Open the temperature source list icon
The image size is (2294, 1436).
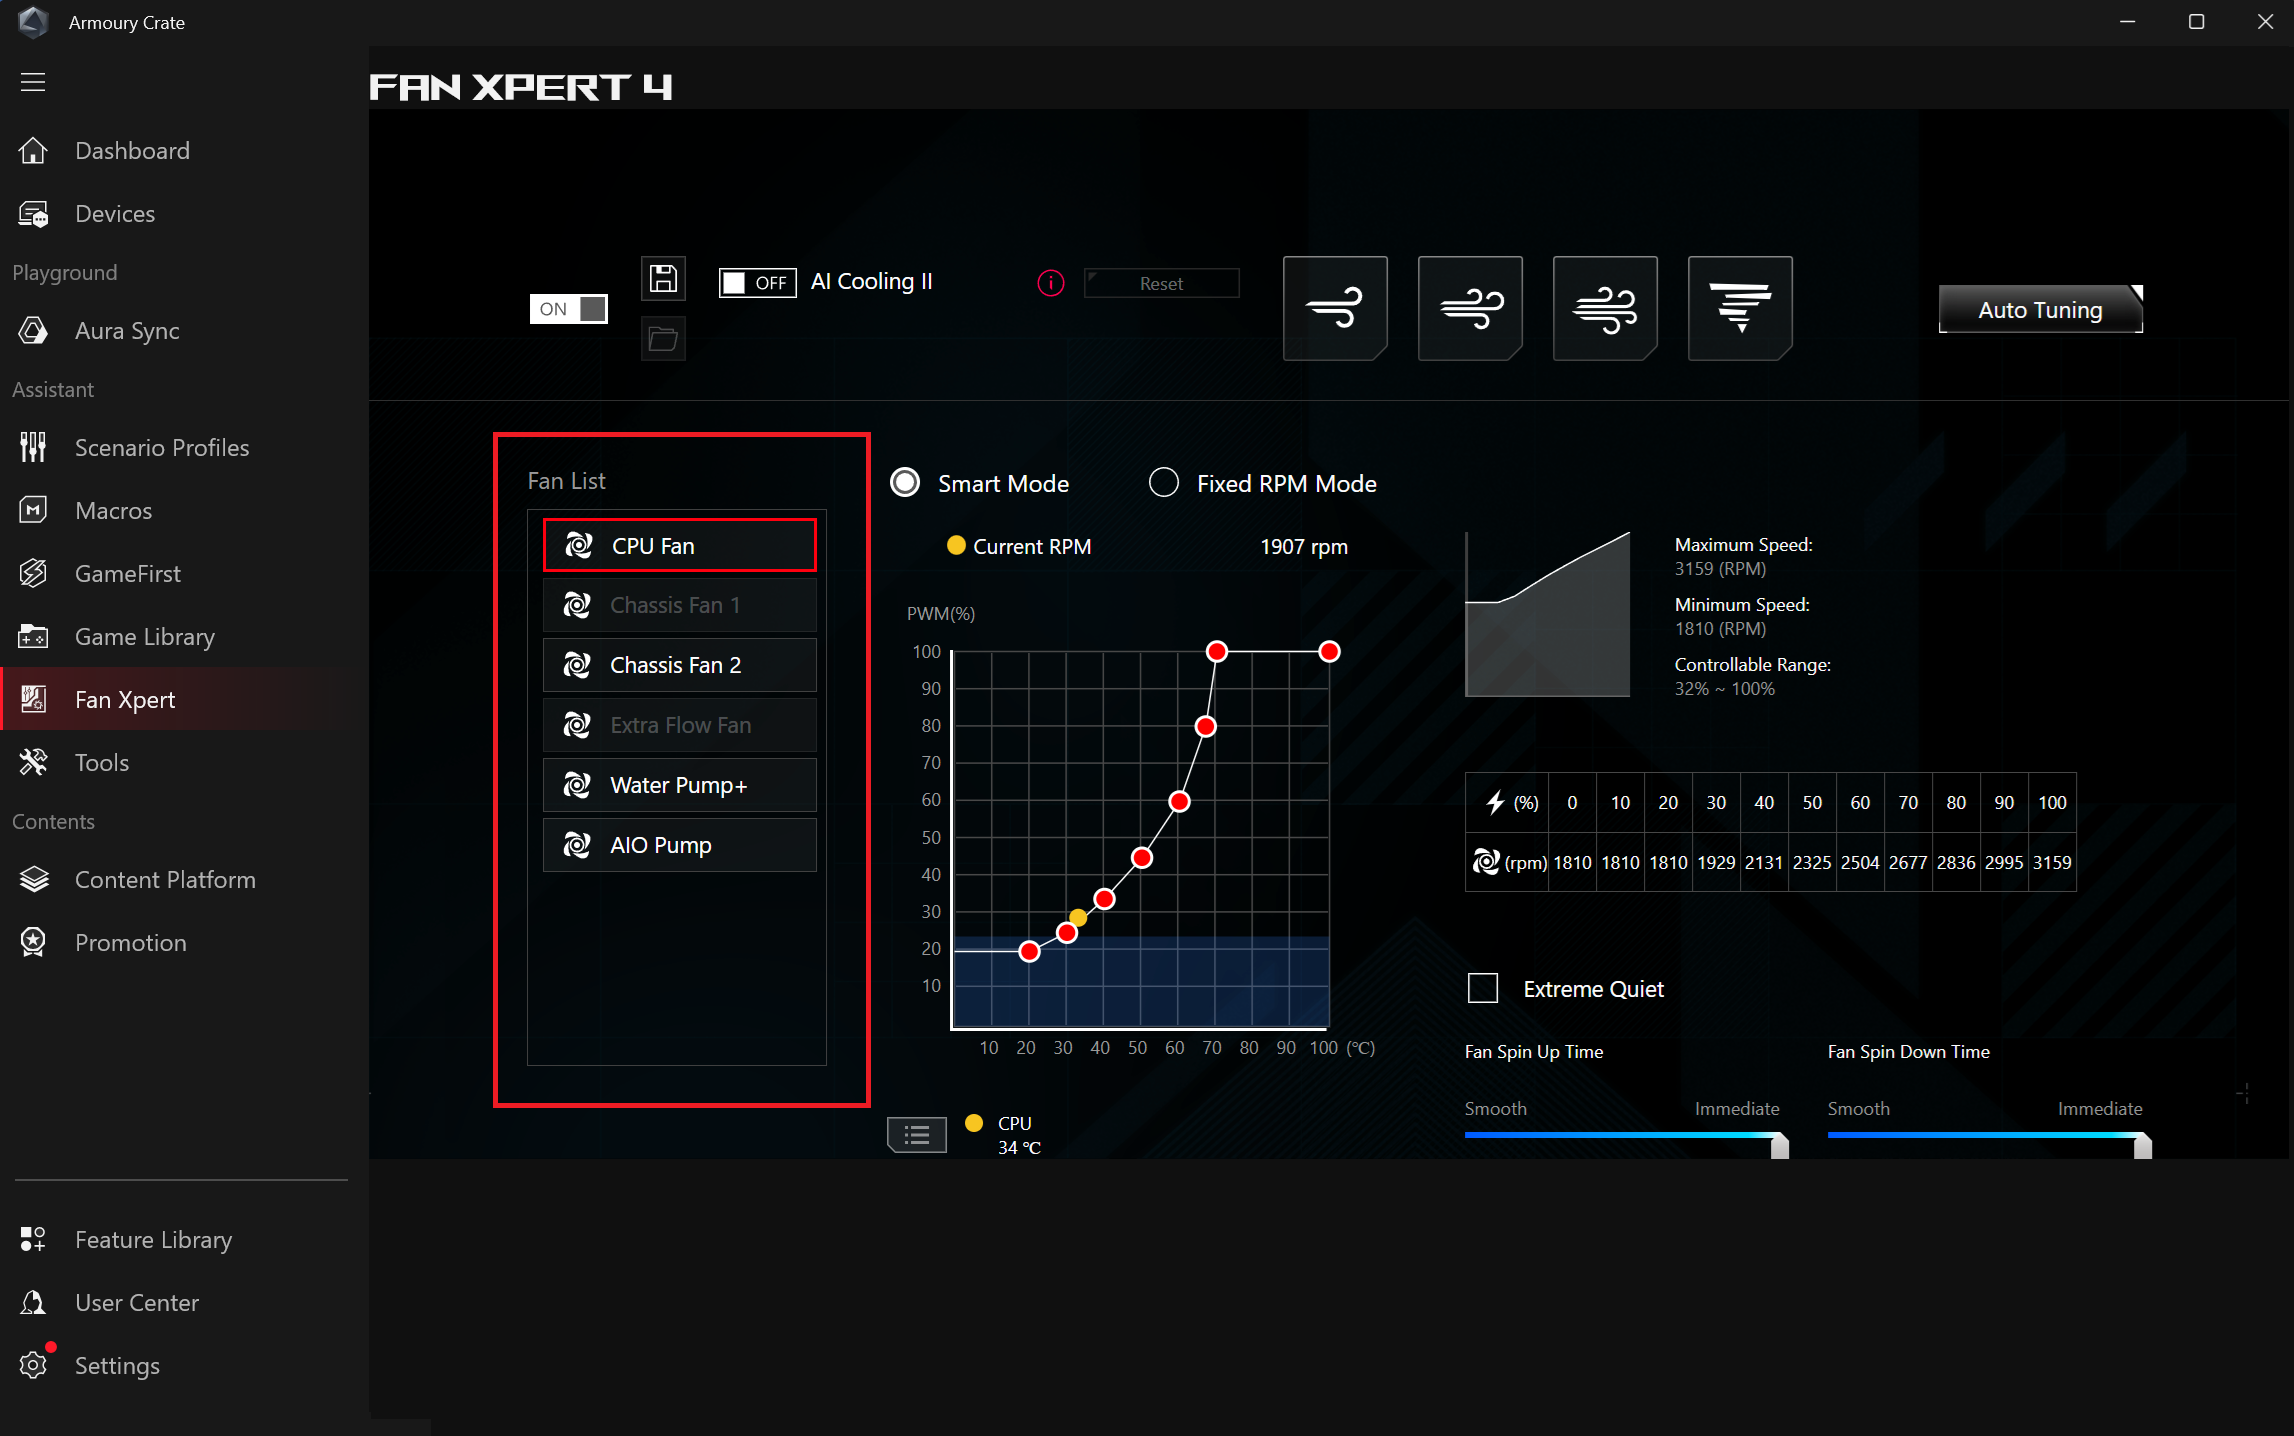pos(917,1134)
